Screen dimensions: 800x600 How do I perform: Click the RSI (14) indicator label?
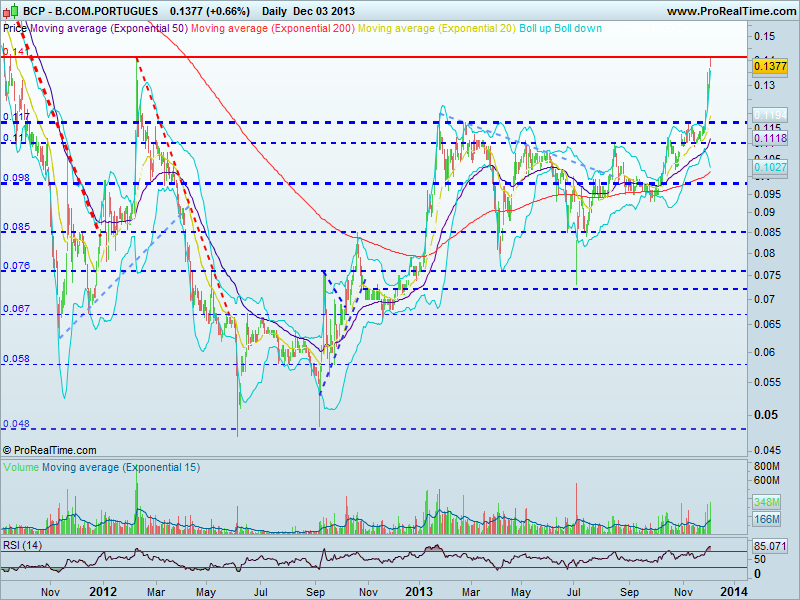click(x=22, y=545)
